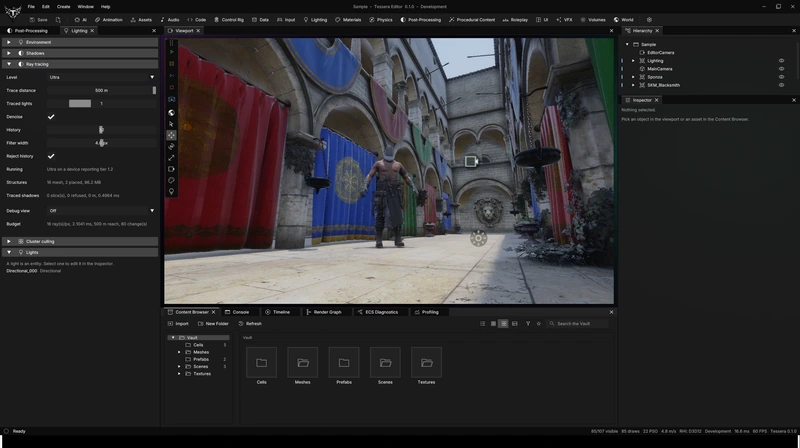Open the Procedural Content workspace
Viewport: 800px width, 448px height.
point(472,20)
